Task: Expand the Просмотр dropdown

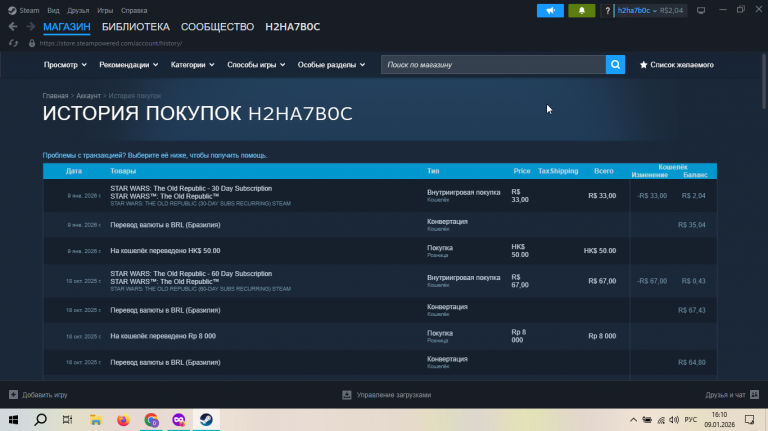Action: click(65, 65)
